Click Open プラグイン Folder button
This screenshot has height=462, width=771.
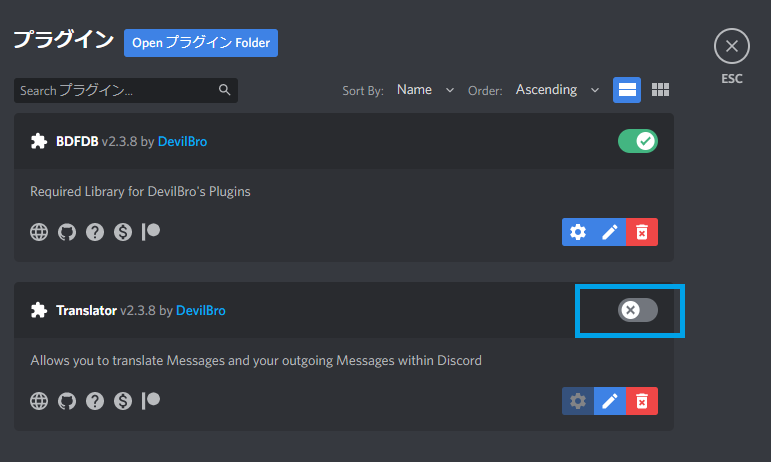point(201,43)
